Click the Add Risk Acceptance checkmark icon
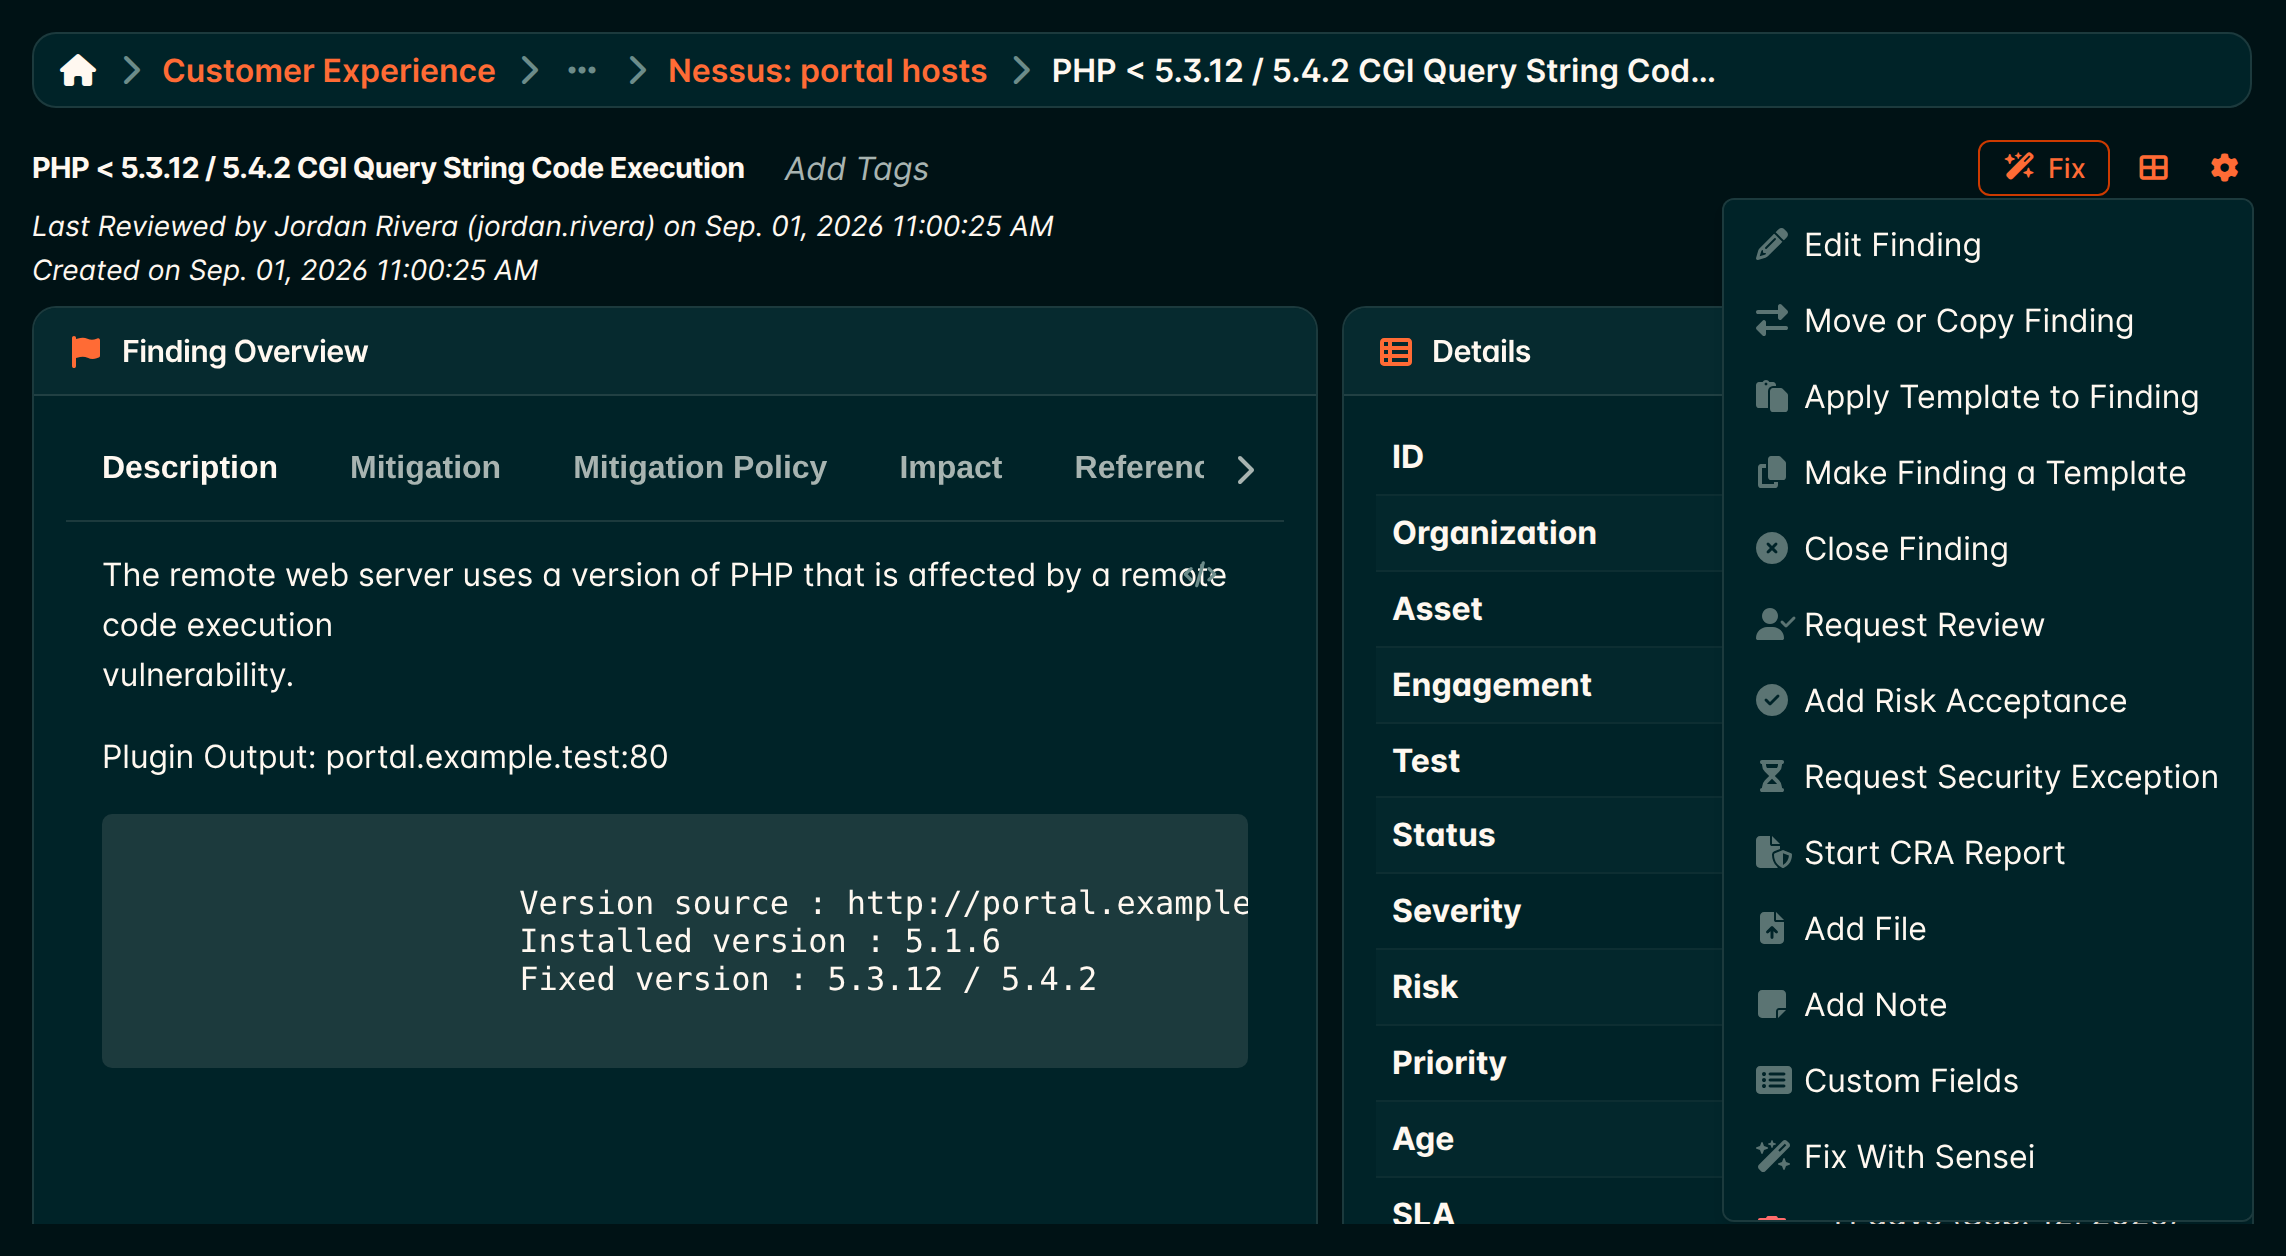The height and width of the screenshot is (1256, 2286). [x=1772, y=701]
